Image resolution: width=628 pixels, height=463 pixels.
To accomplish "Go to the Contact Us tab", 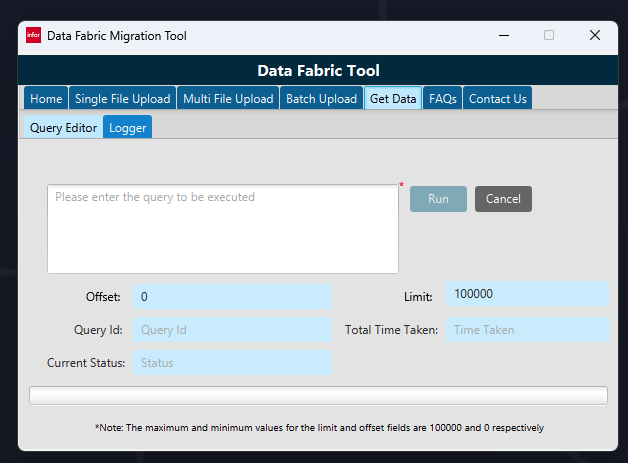I will [497, 98].
